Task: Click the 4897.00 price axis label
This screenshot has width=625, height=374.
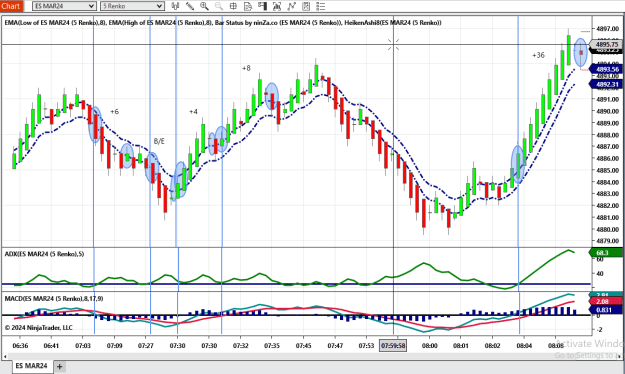Action: (608, 29)
